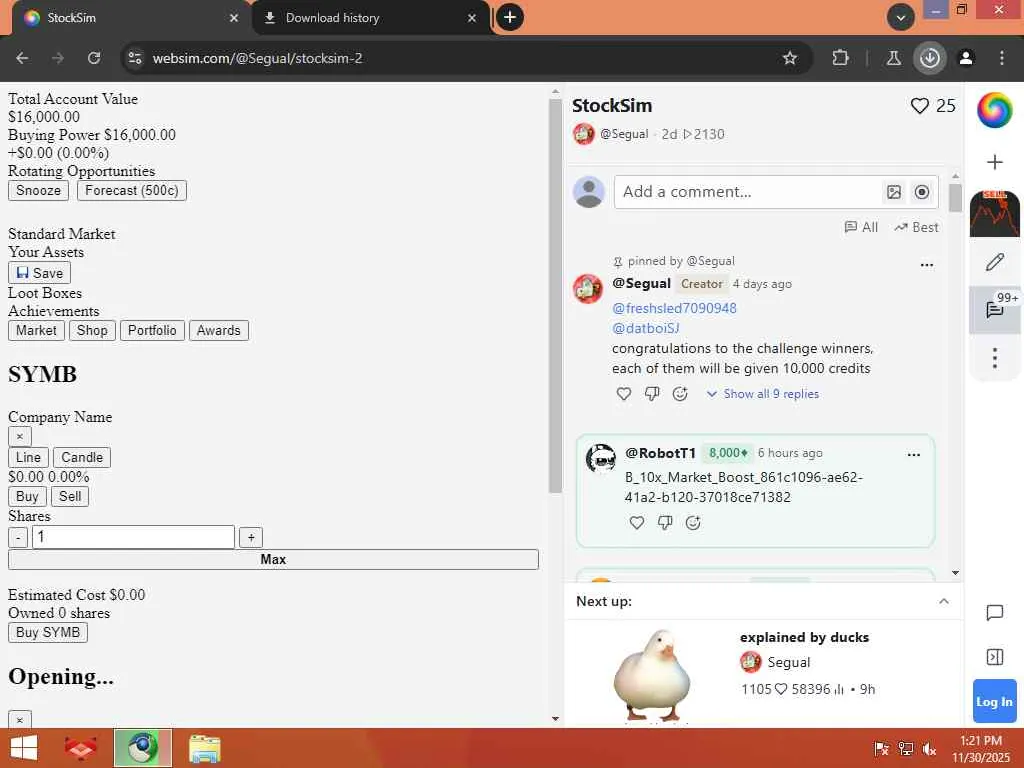Click the Shares quantity input
Viewport: 1024px width, 768px height.
pyautogui.click(x=133, y=537)
